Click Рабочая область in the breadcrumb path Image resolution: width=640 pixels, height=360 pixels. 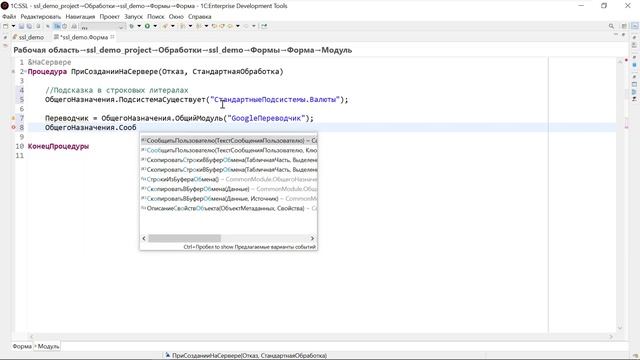click(47, 50)
